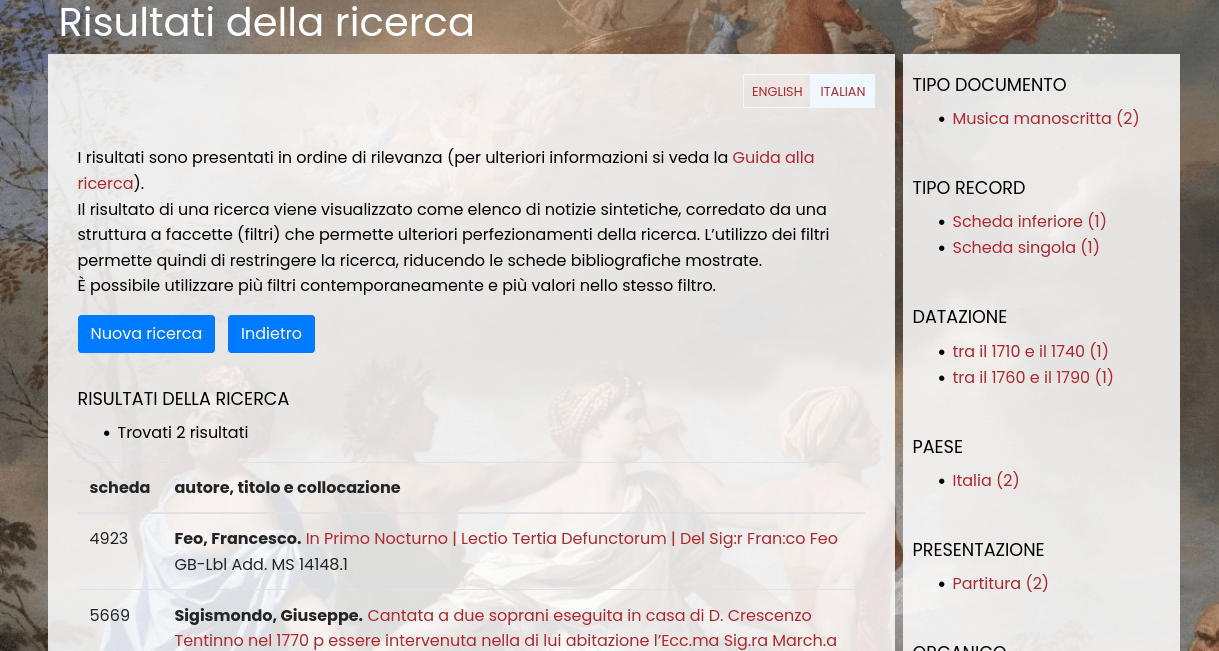This screenshot has height=651, width=1219.
Task: Filter by Scheda inferiore (1)
Action: coord(1029,221)
